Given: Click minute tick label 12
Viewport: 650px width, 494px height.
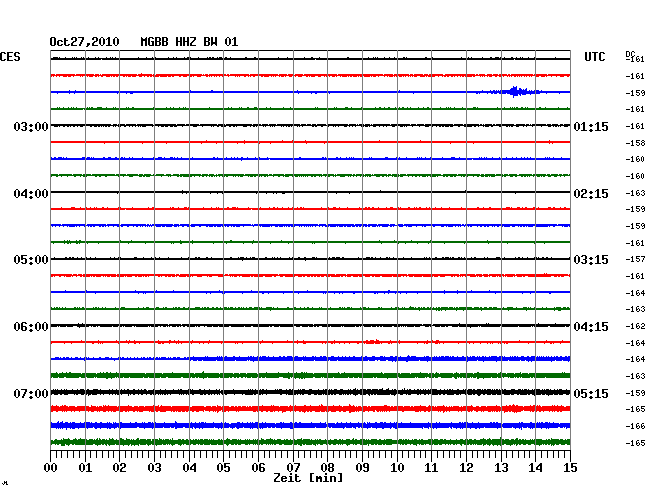Looking at the screenshot, I should click(466, 467).
